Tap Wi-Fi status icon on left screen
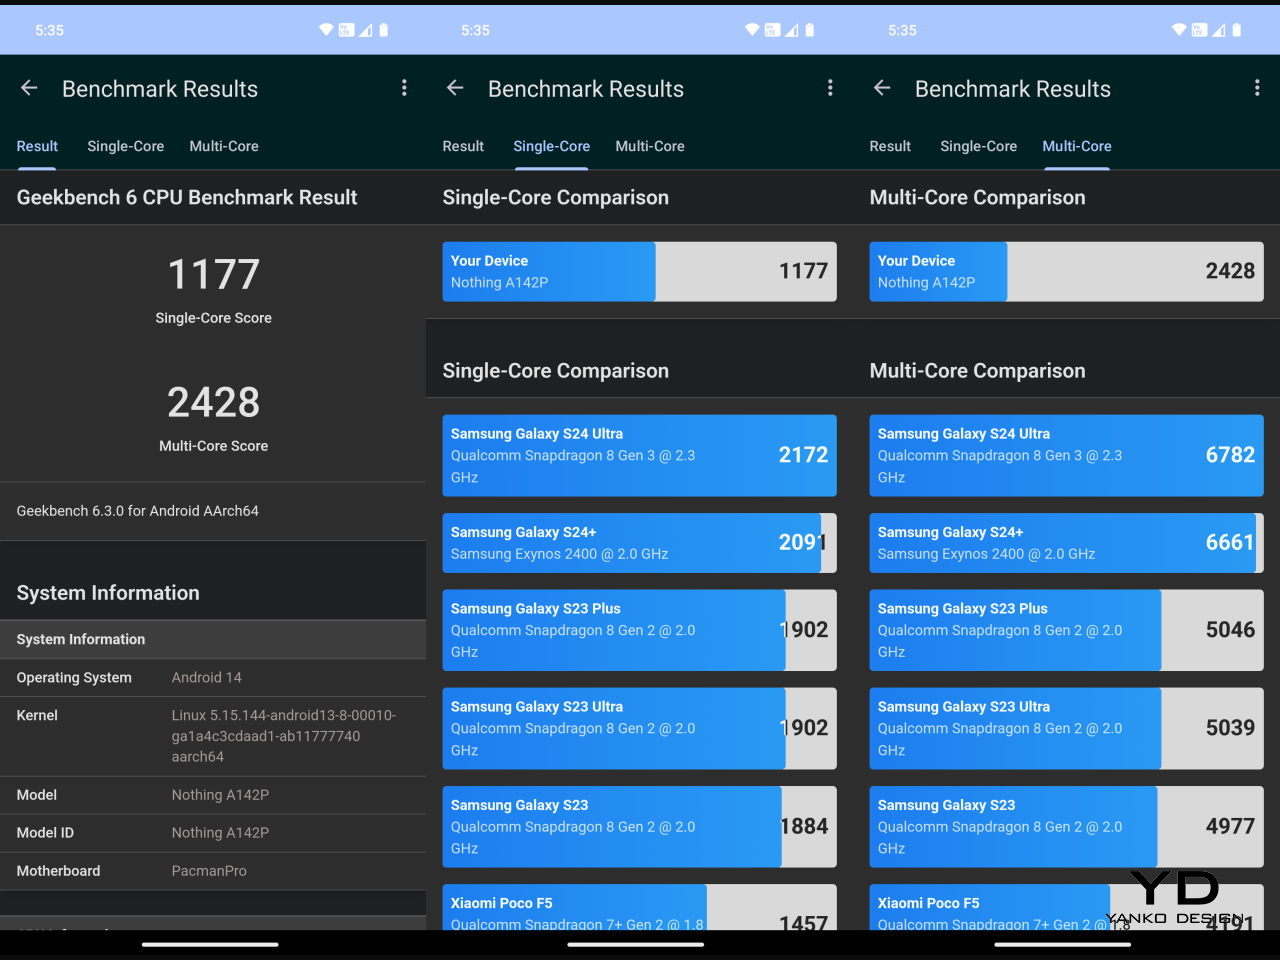The height and width of the screenshot is (960, 1280). [x=326, y=30]
